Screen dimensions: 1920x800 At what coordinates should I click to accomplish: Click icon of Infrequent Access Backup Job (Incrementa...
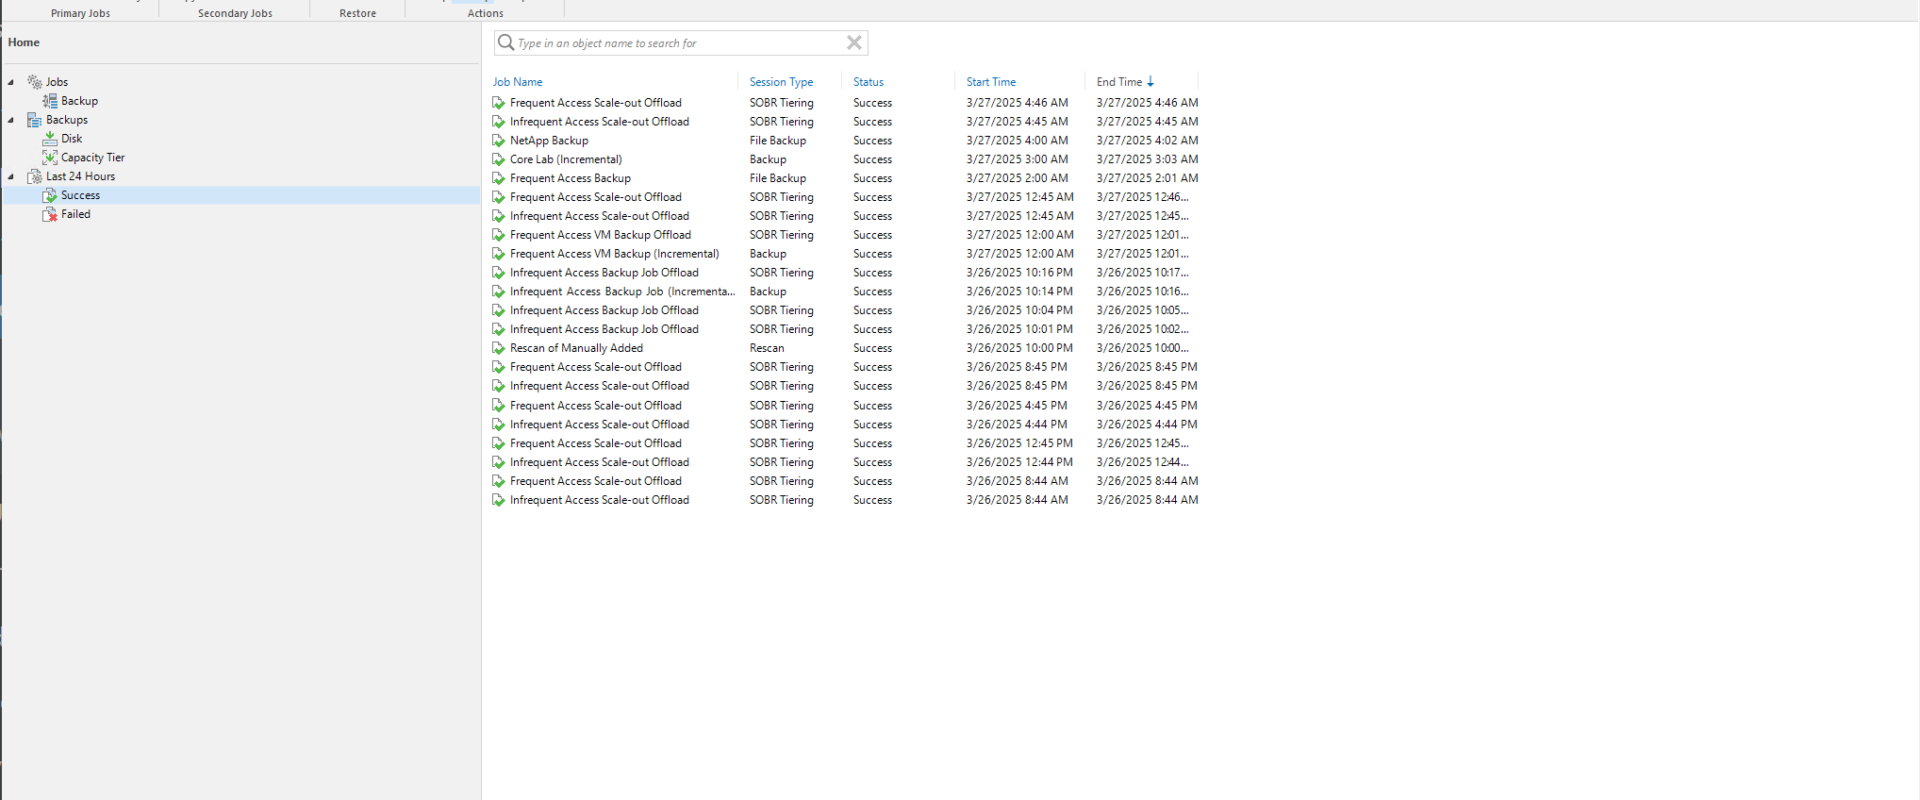[x=498, y=292]
